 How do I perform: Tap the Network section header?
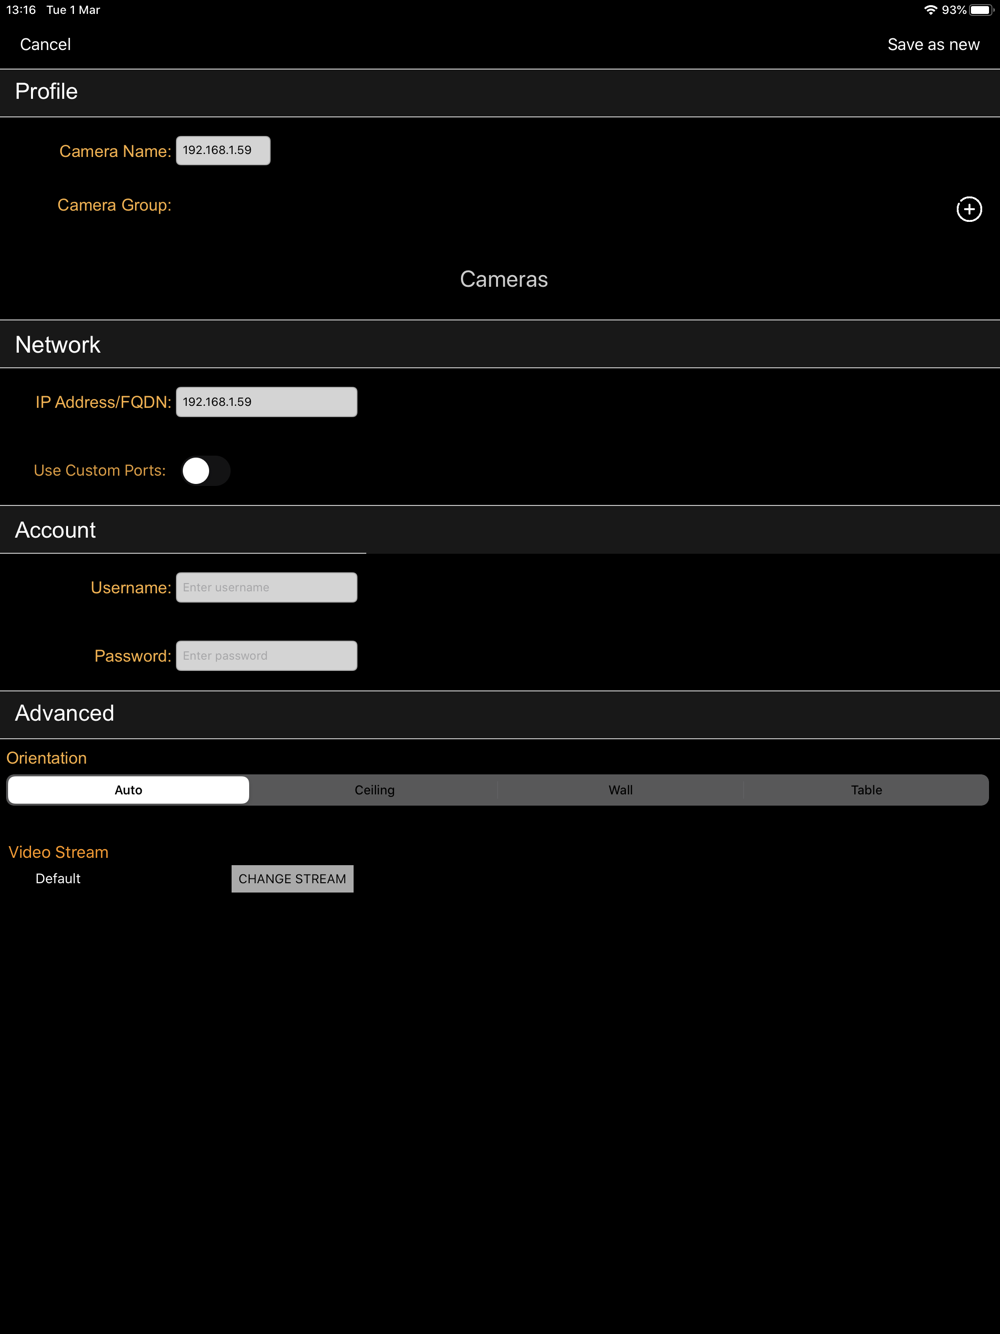point(500,345)
